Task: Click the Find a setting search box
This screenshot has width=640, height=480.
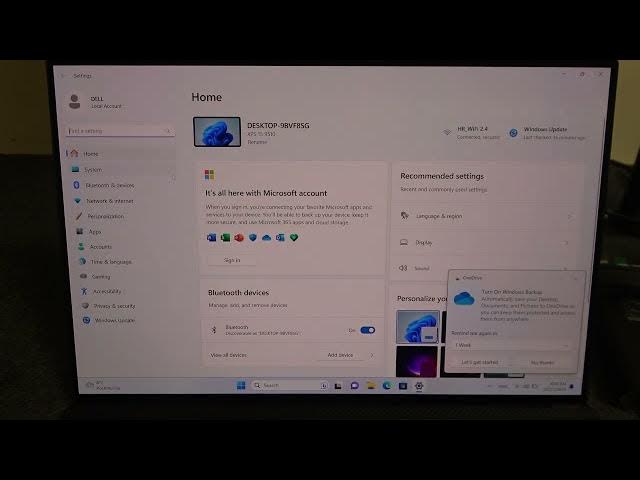Action: (120, 131)
